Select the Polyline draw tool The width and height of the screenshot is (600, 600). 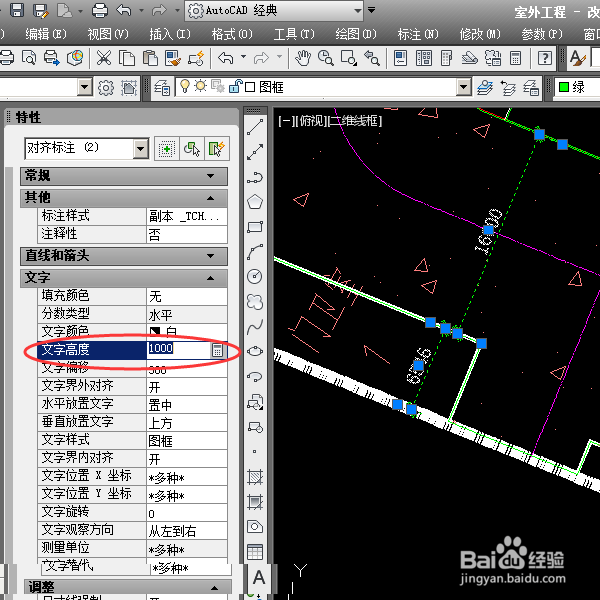click(255, 177)
